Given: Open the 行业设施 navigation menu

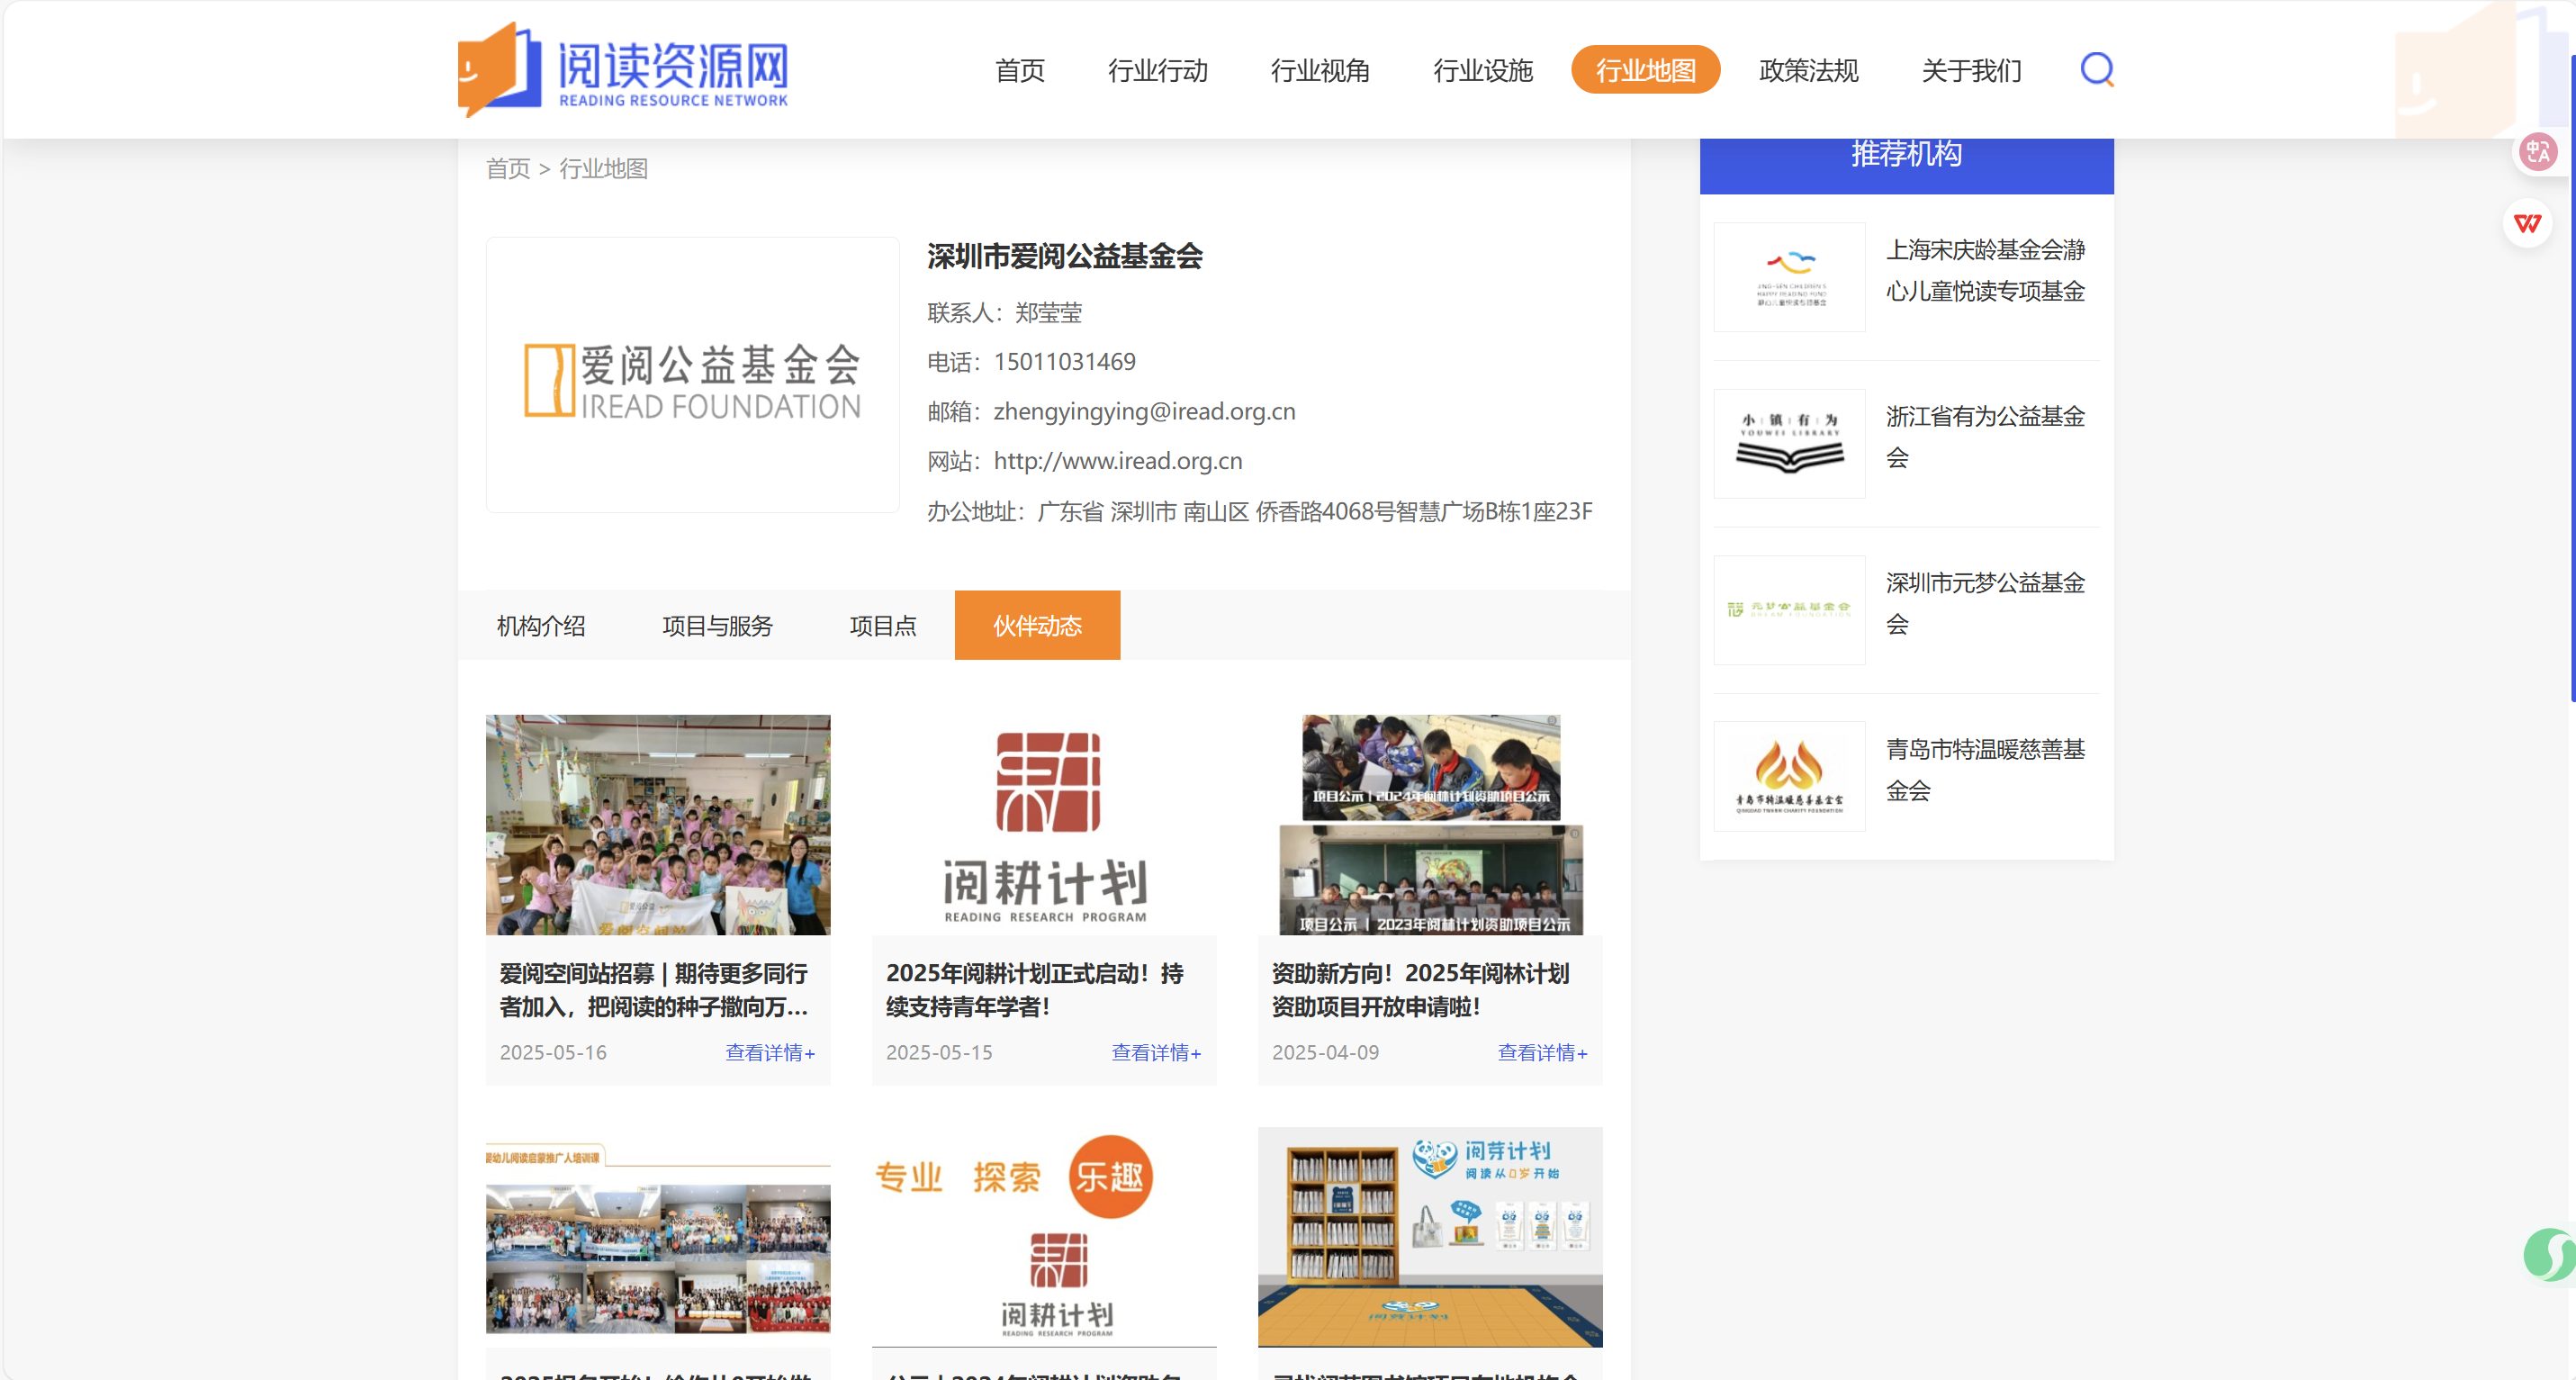Looking at the screenshot, I should [x=1483, y=70].
